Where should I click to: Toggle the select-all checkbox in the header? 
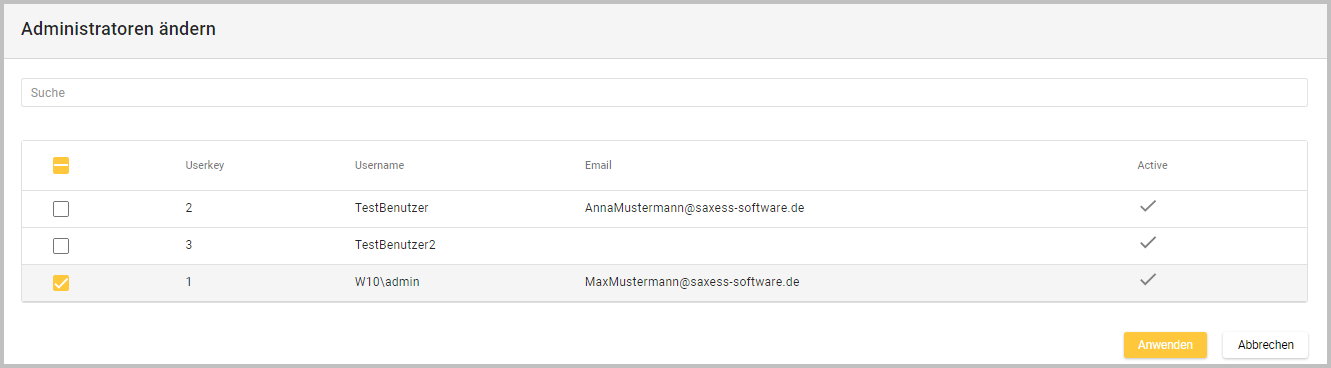(x=61, y=166)
